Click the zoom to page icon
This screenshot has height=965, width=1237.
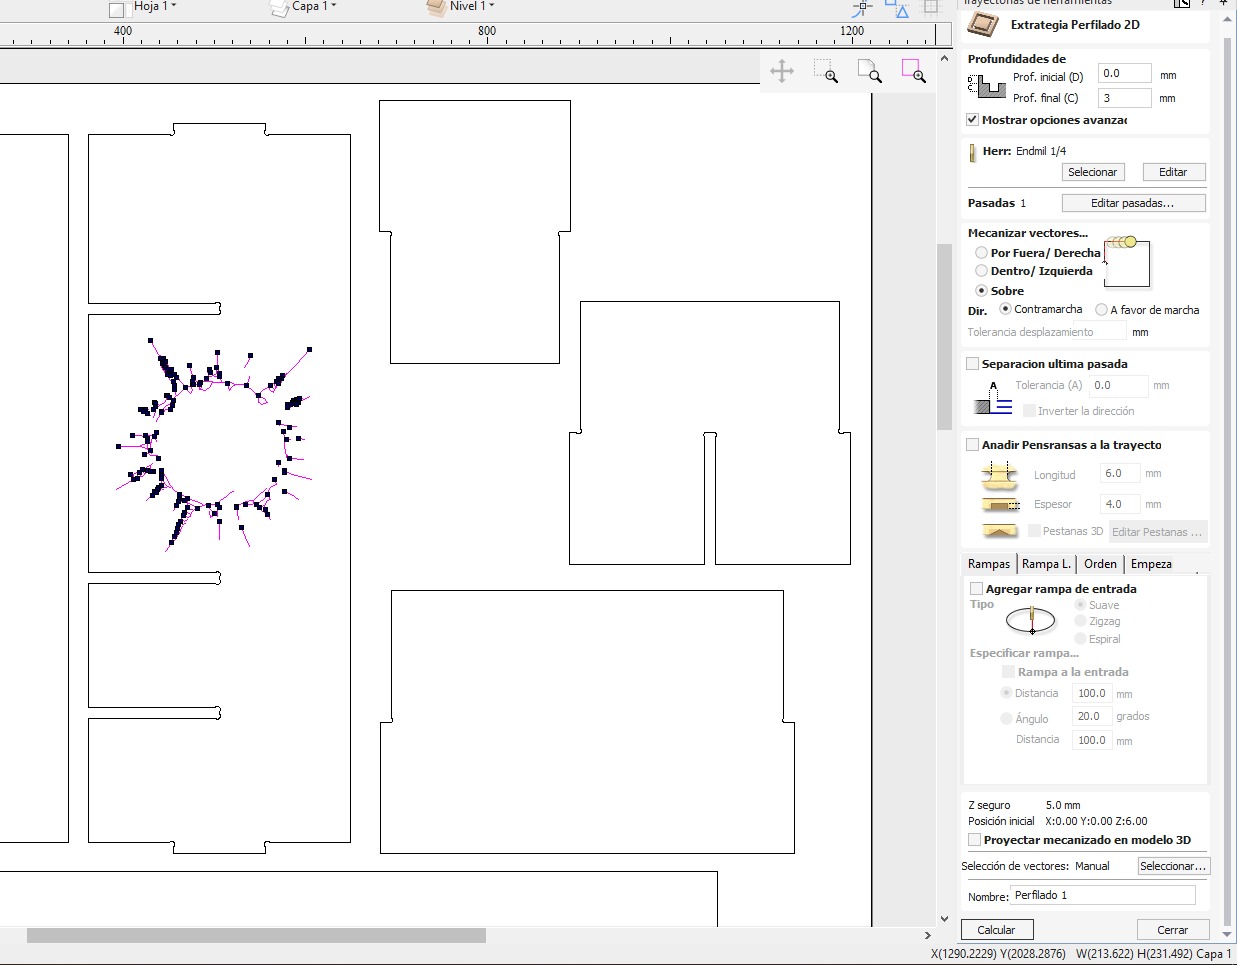tap(870, 71)
